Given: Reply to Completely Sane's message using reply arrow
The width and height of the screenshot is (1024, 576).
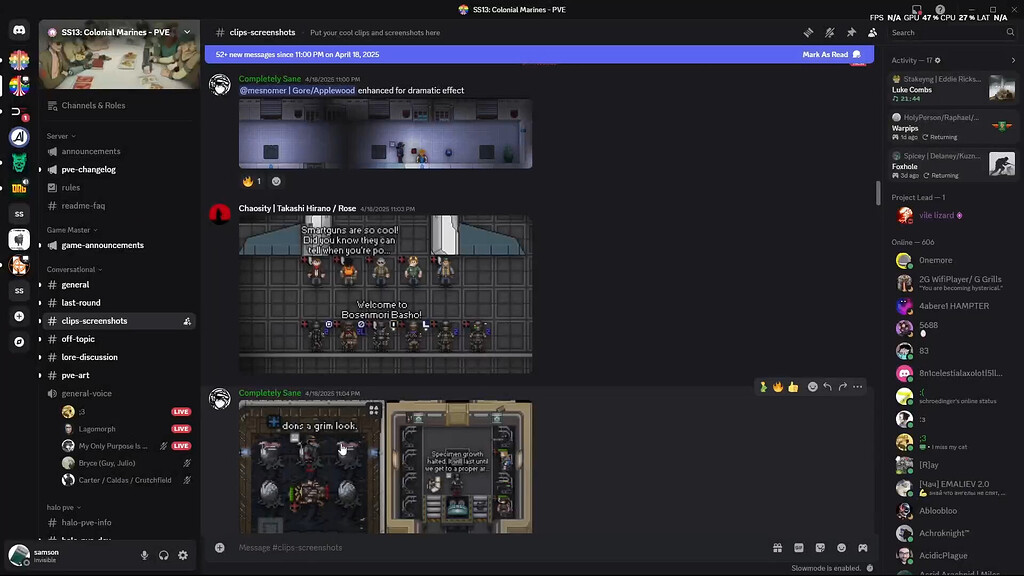Looking at the screenshot, I should pos(828,387).
